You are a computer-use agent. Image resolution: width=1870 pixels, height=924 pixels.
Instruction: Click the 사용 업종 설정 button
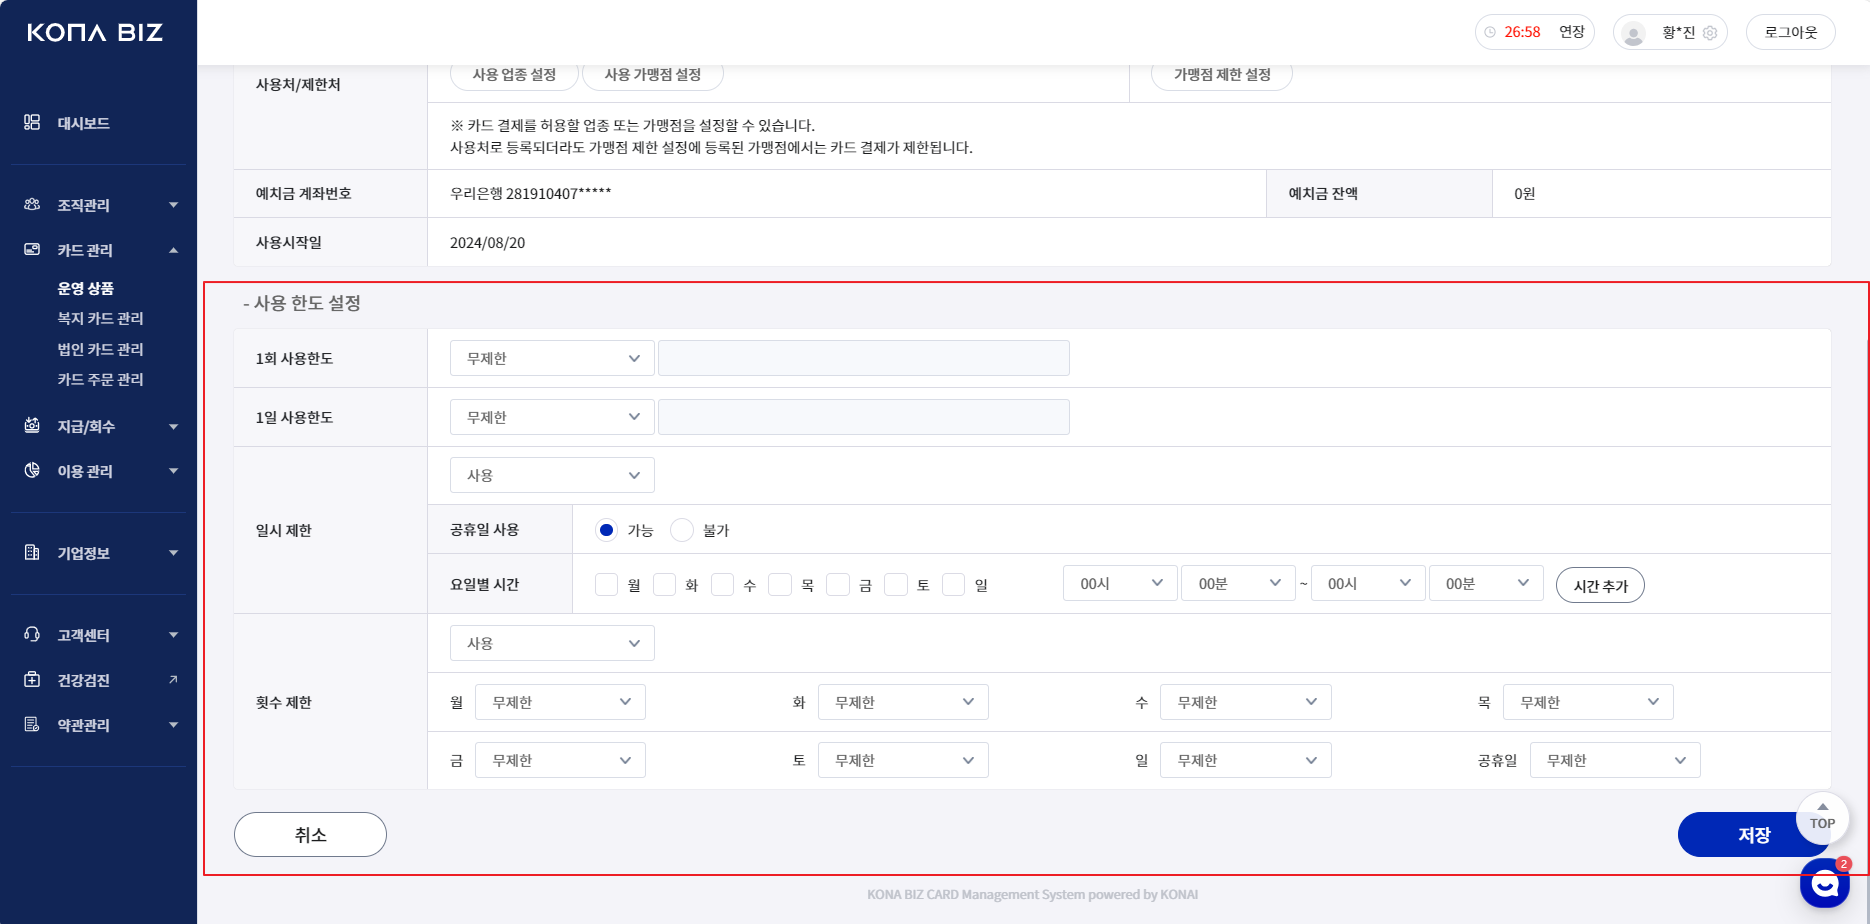click(x=514, y=75)
